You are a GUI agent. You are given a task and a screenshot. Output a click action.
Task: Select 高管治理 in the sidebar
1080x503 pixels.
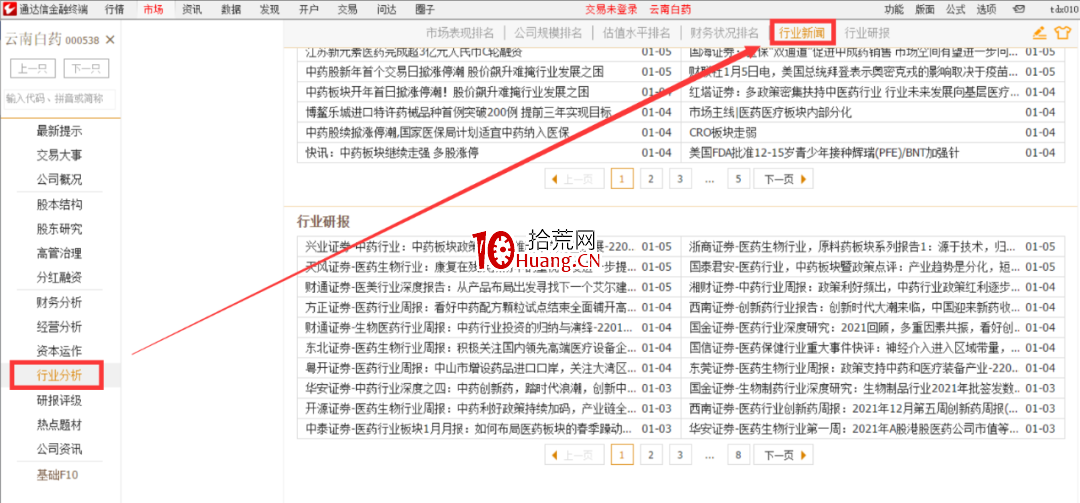point(59,254)
